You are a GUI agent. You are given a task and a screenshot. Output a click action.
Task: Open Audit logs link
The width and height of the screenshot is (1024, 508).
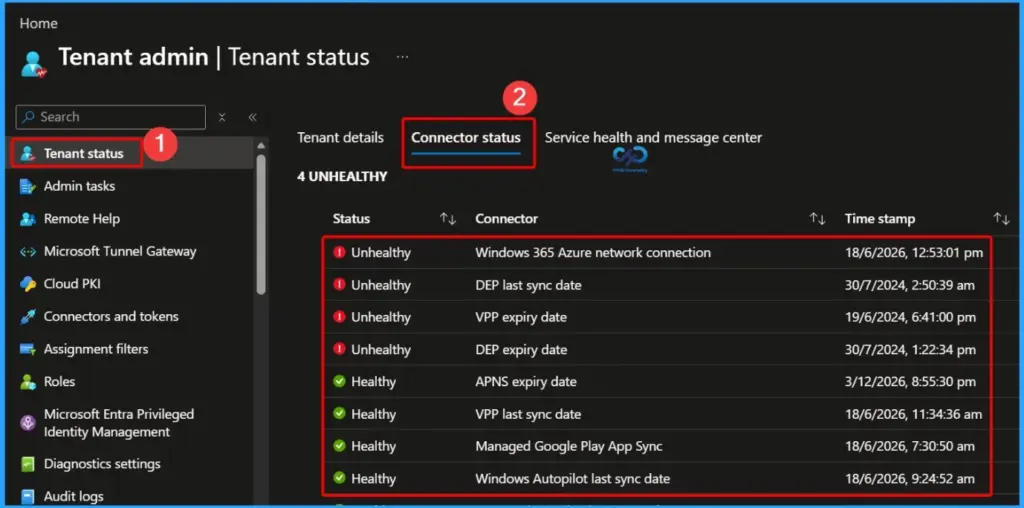pos(73,497)
